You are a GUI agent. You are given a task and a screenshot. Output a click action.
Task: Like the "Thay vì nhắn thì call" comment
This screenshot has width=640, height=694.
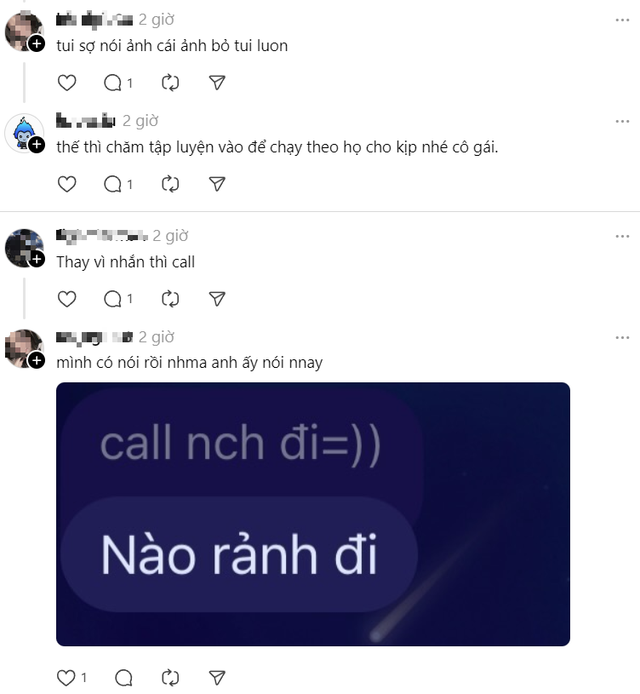pyautogui.click(x=67, y=299)
